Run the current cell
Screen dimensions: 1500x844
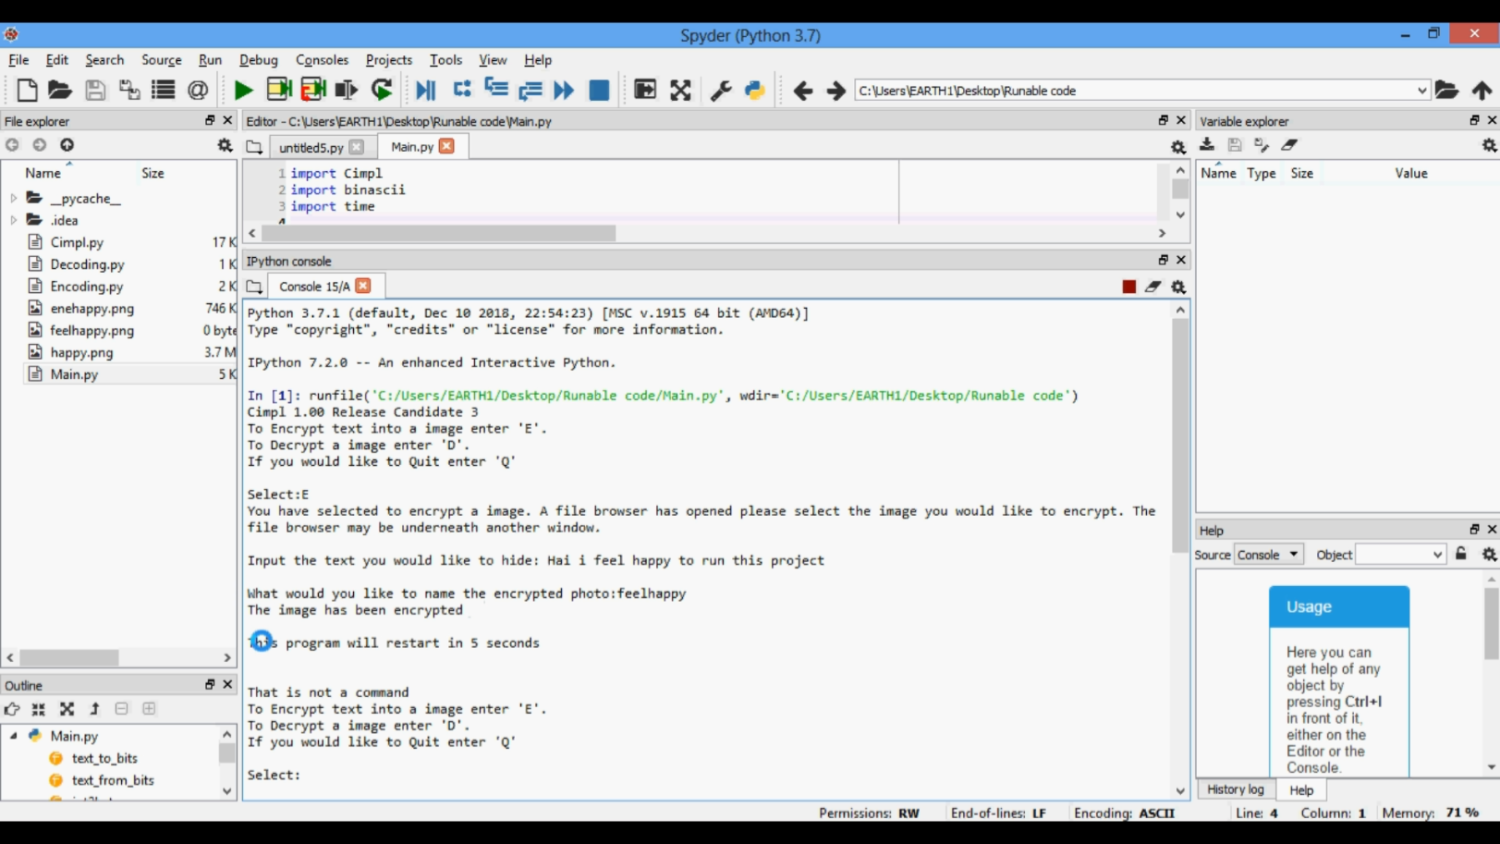click(279, 89)
